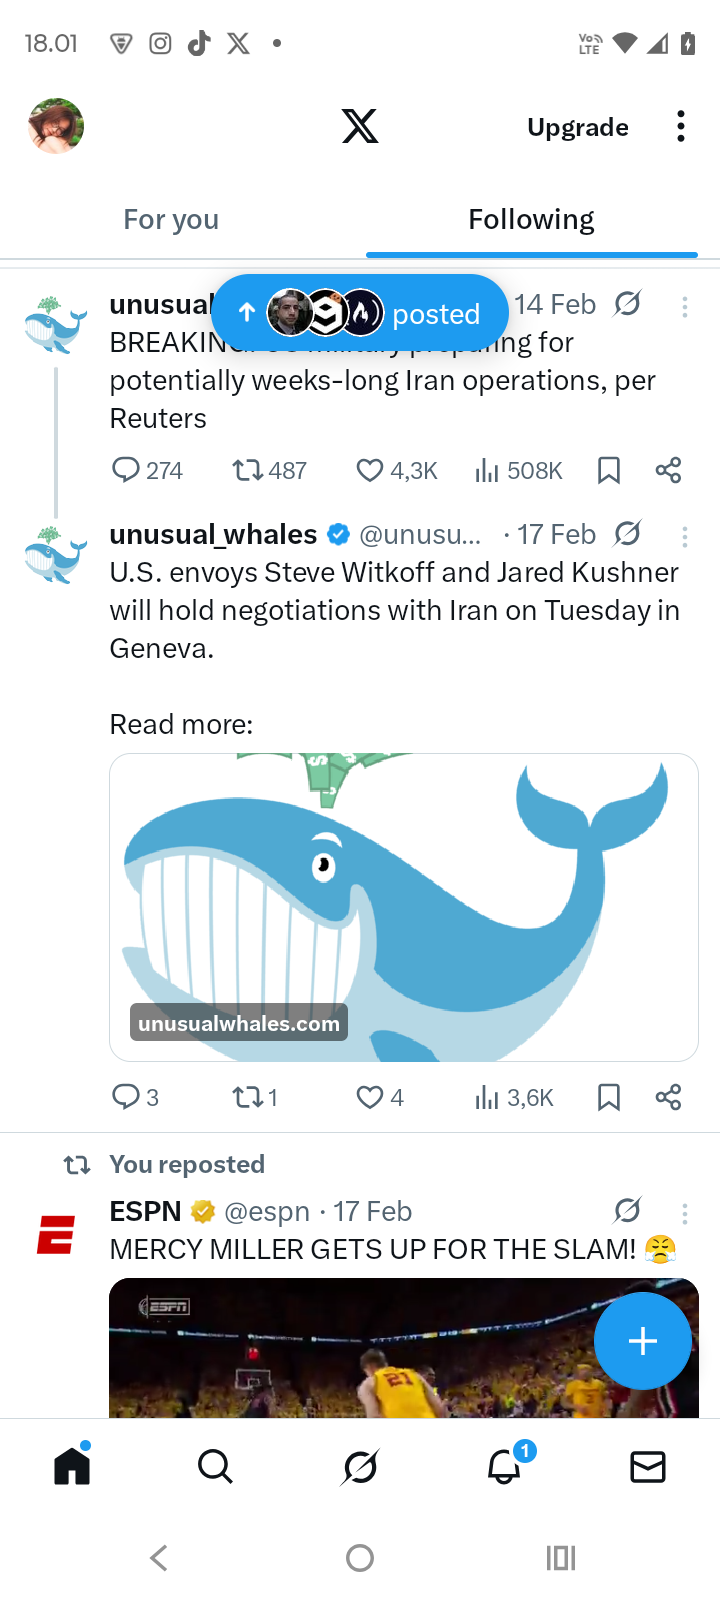
Task: Tap the new posts "posted" pill
Action: [360, 314]
